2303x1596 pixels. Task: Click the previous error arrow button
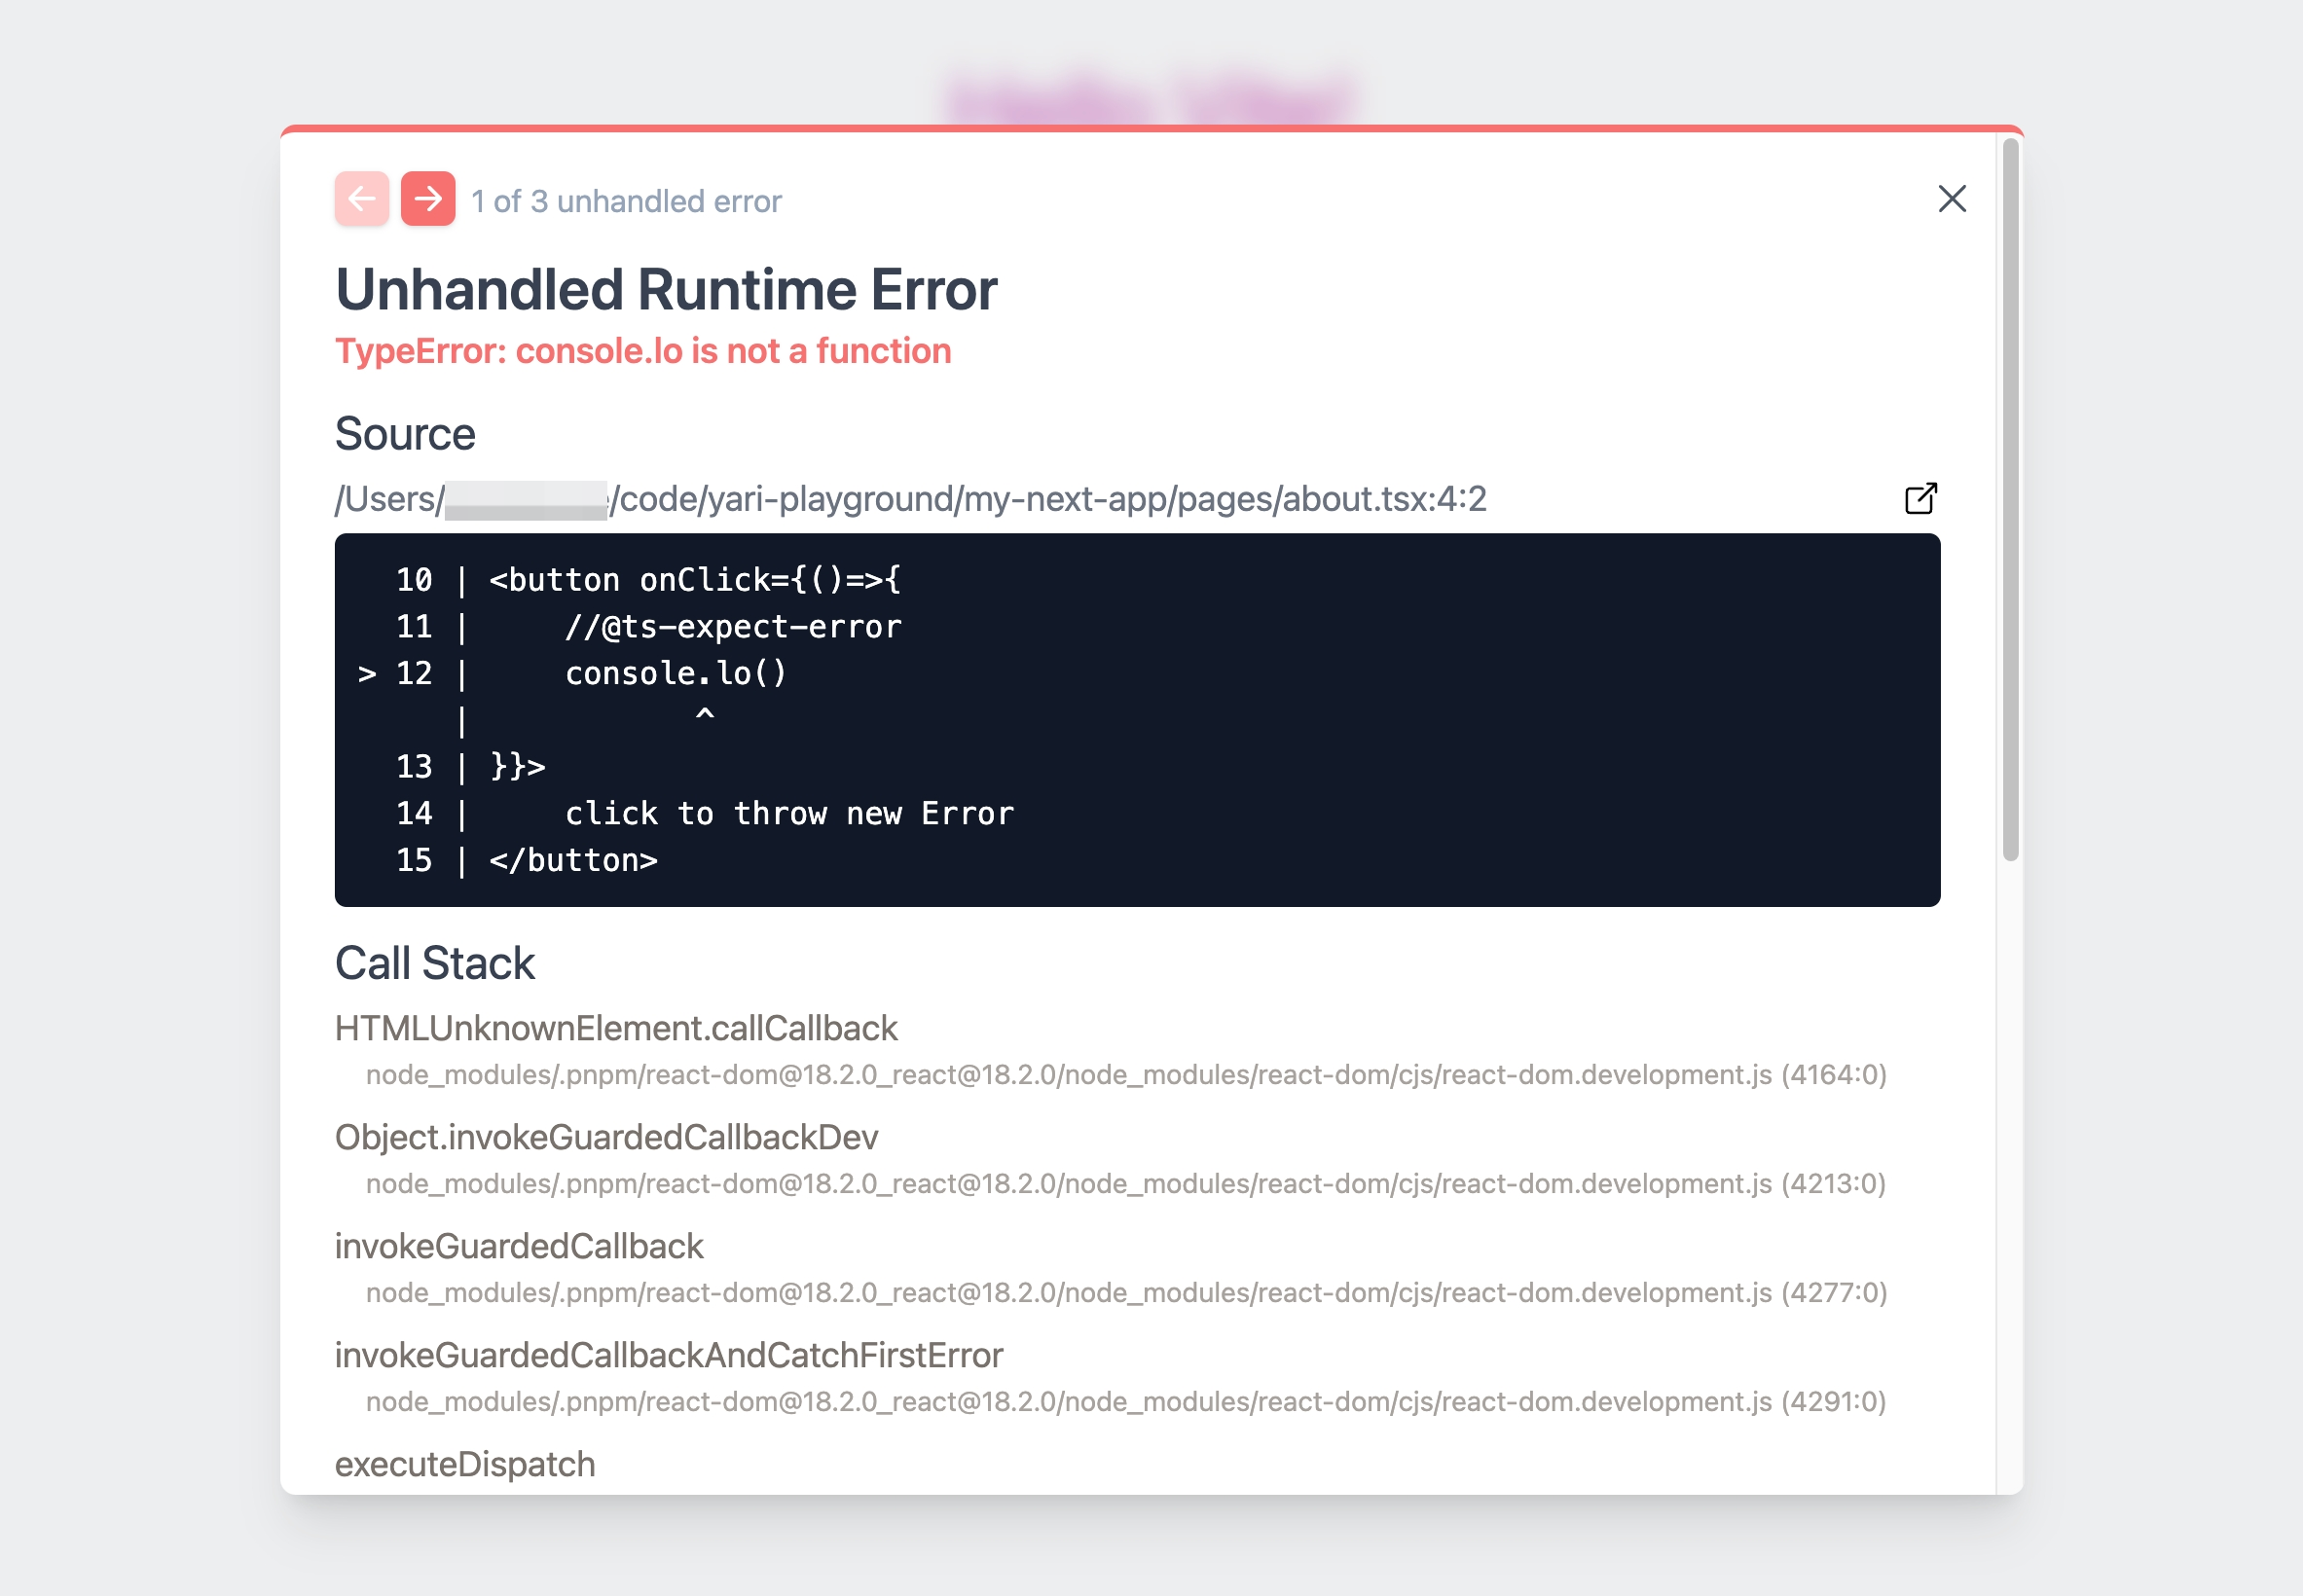click(361, 199)
